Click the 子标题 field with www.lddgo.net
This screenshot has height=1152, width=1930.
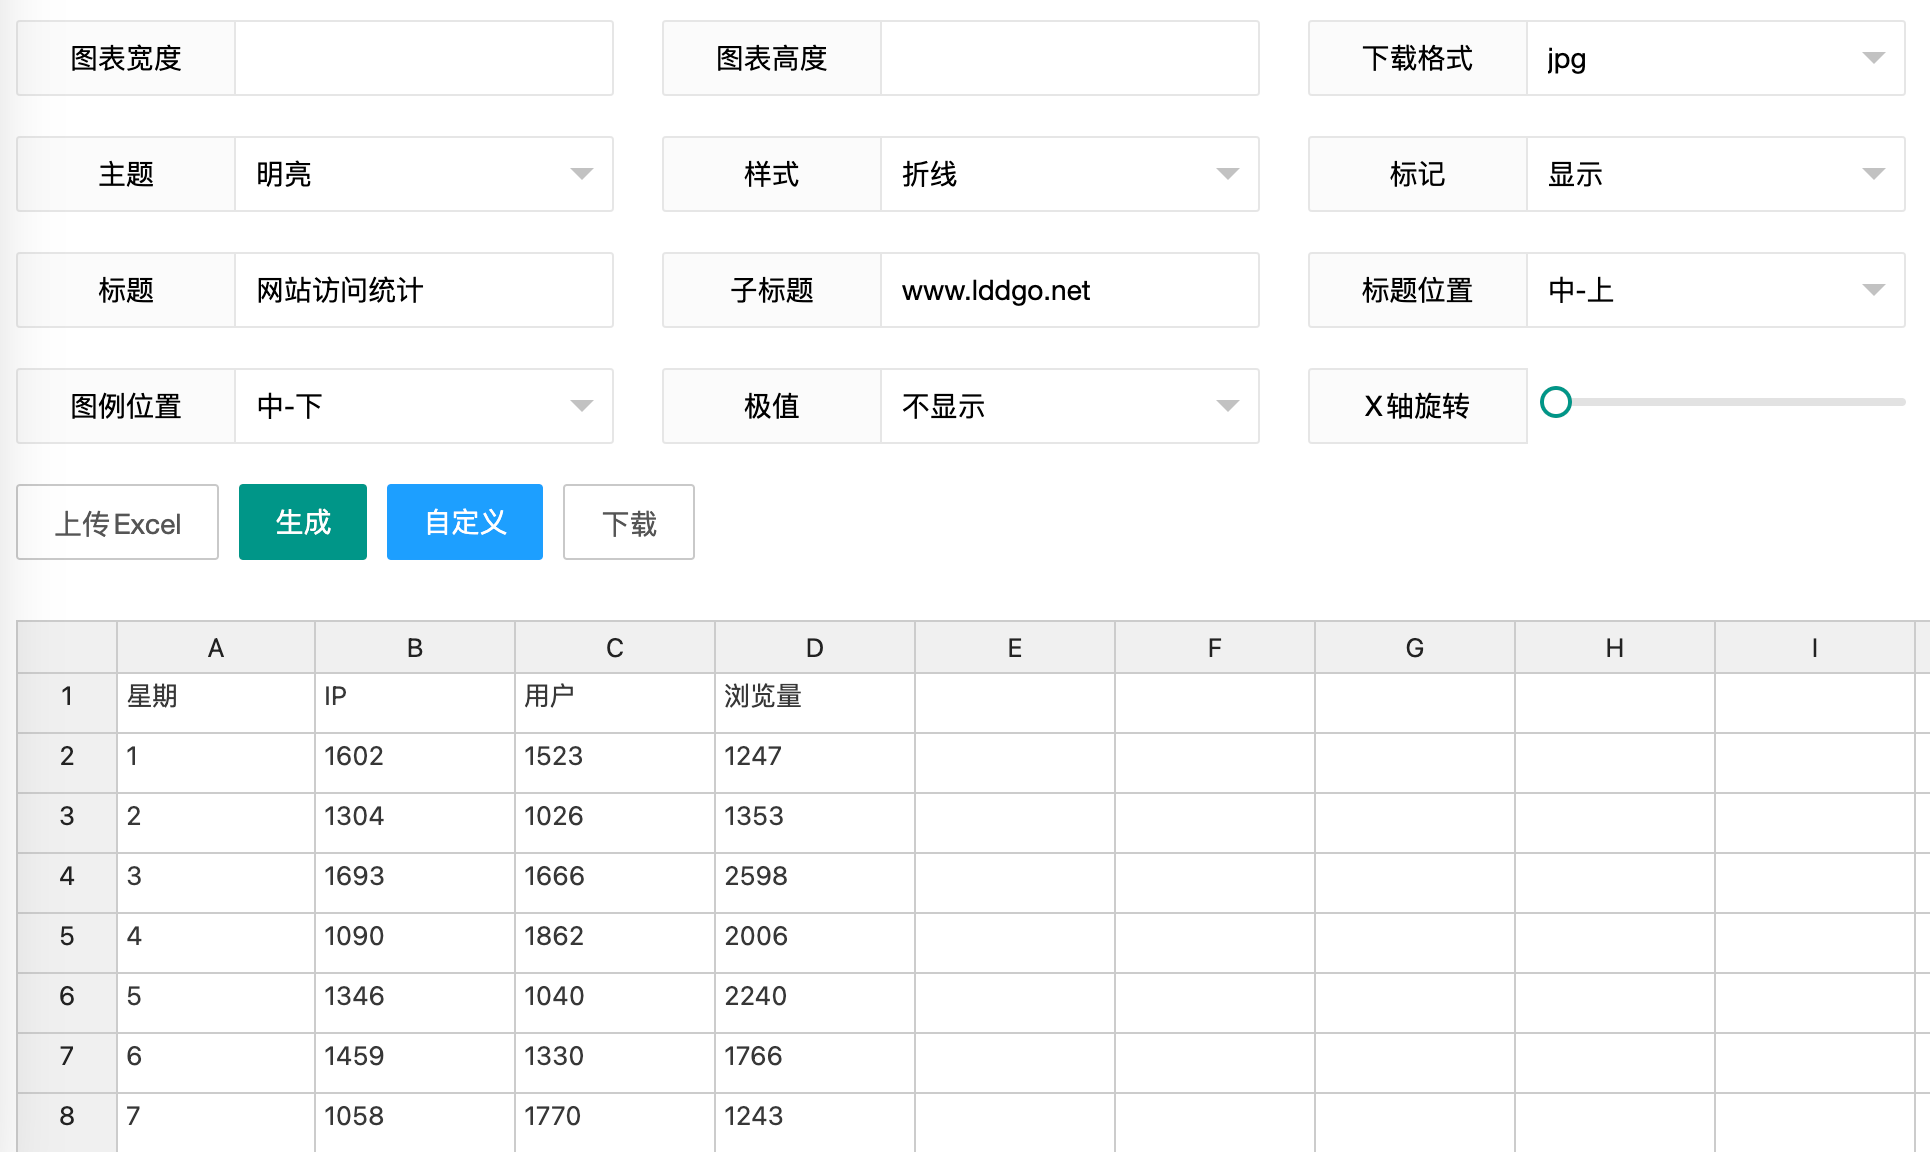tap(1068, 290)
